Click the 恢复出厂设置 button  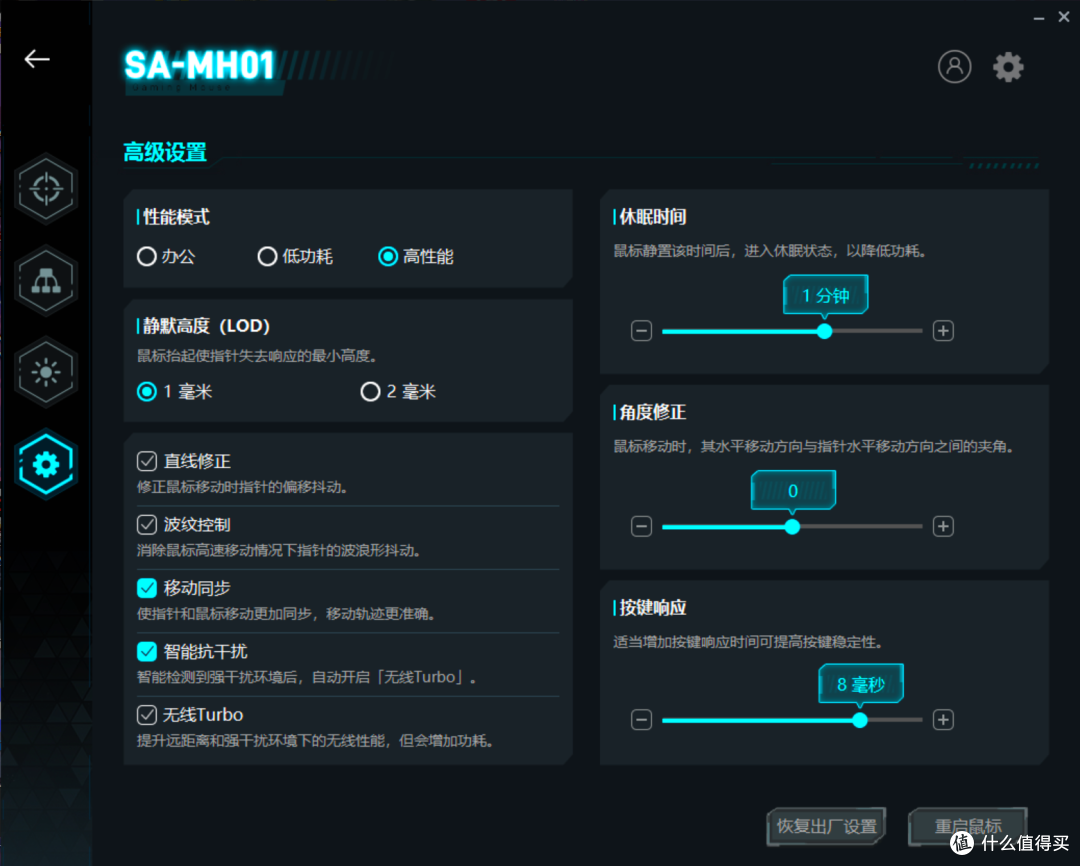coord(827,826)
